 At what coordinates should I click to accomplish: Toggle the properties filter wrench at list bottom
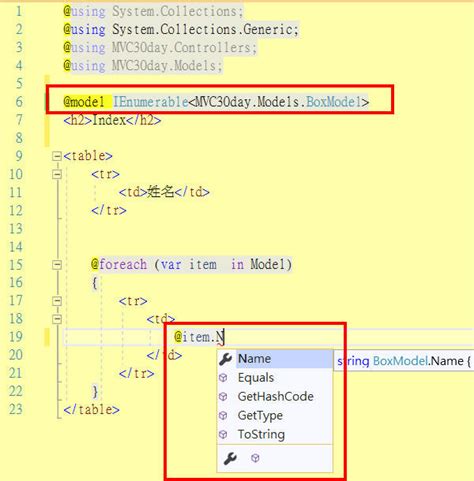click(230, 458)
